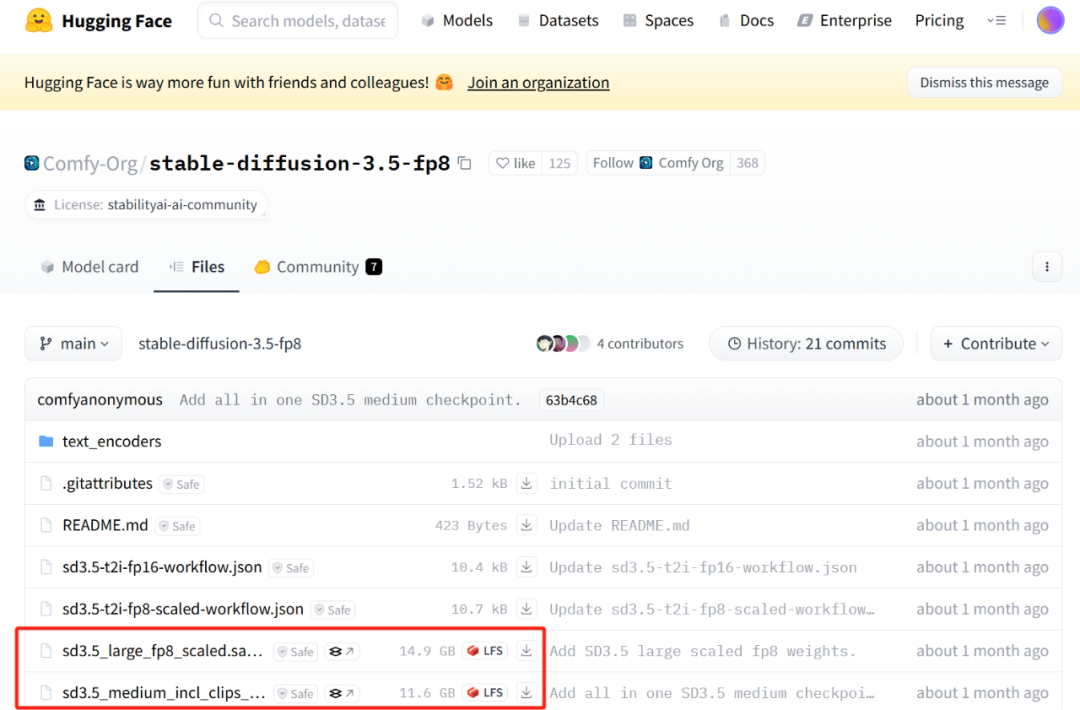Click 'Add all in one SD3.5 medium checkpoint.' header message
The height and width of the screenshot is (710, 1080).
[351, 400]
